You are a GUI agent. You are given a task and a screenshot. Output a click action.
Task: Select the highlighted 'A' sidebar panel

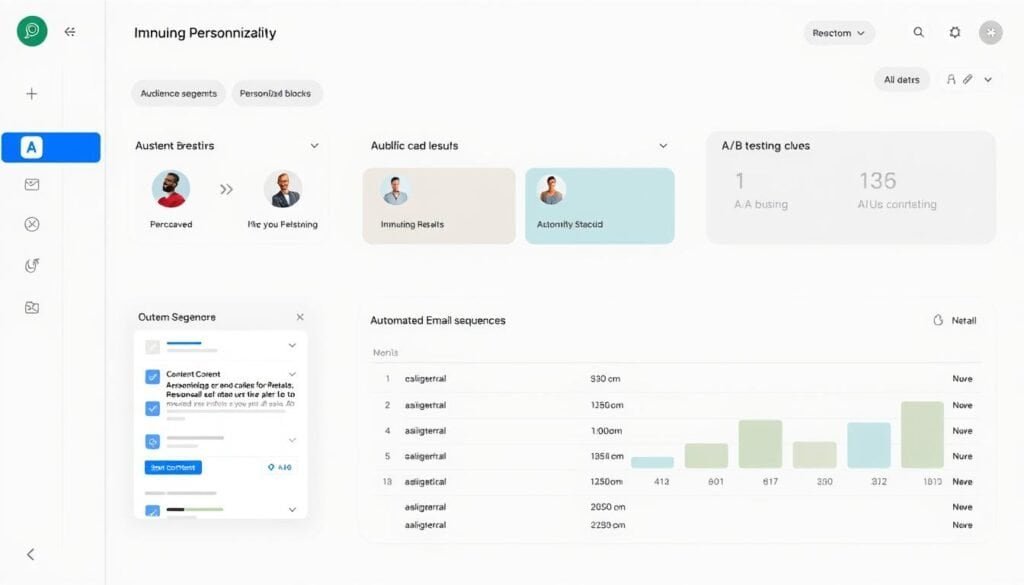32,146
